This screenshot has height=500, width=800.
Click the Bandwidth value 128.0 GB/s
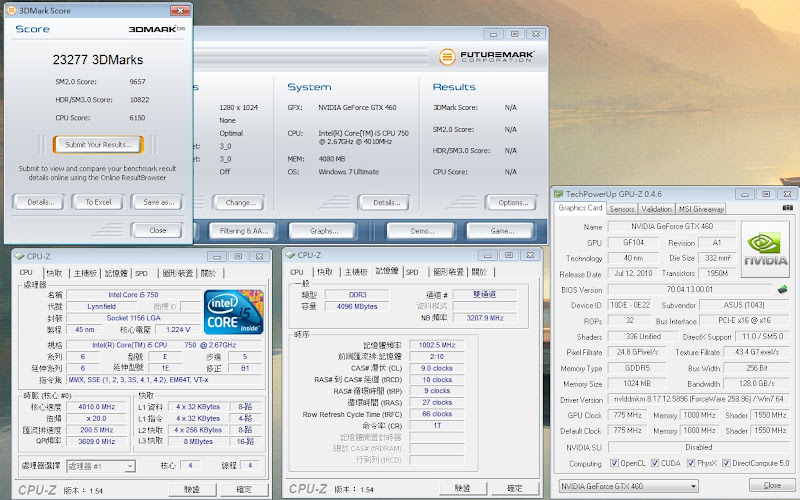pyautogui.click(x=756, y=383)
